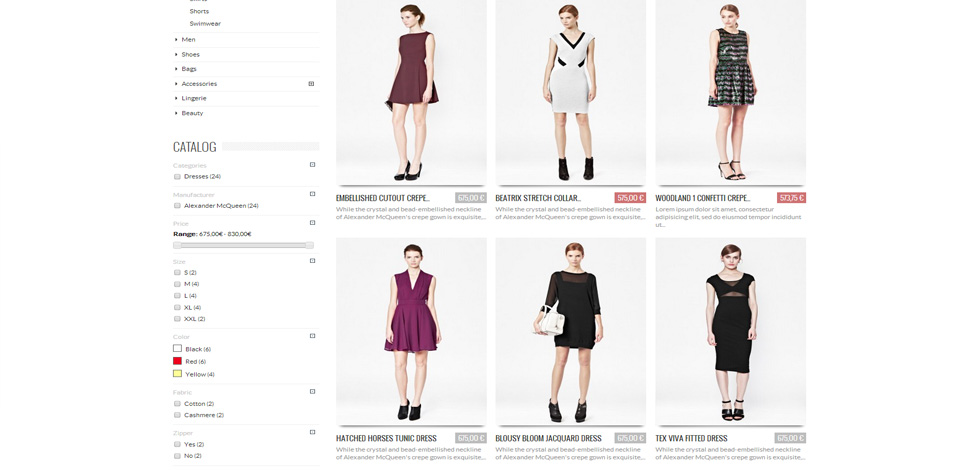This screenshot has height=471, width=980.
Task: Collapse the Fabric filter section icon
Action: [x=312, y=392]
